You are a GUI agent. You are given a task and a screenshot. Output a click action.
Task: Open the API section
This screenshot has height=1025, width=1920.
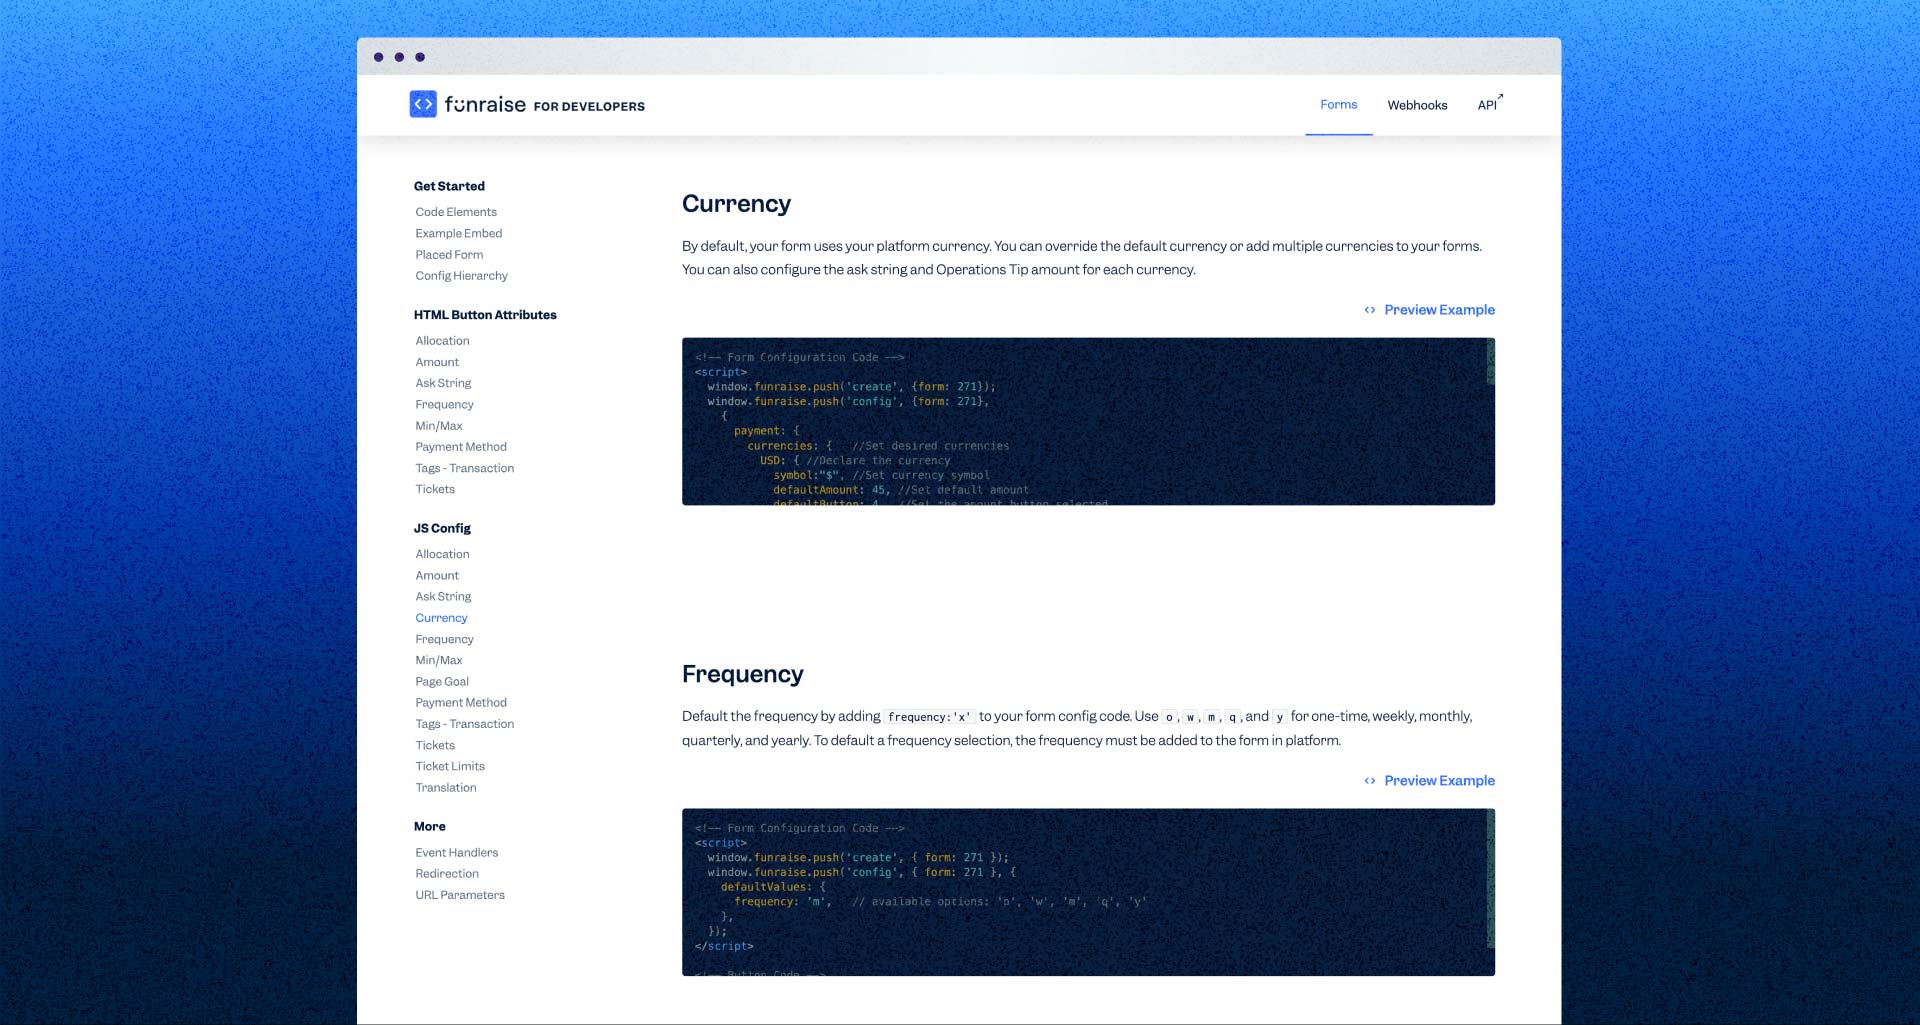1485,104
